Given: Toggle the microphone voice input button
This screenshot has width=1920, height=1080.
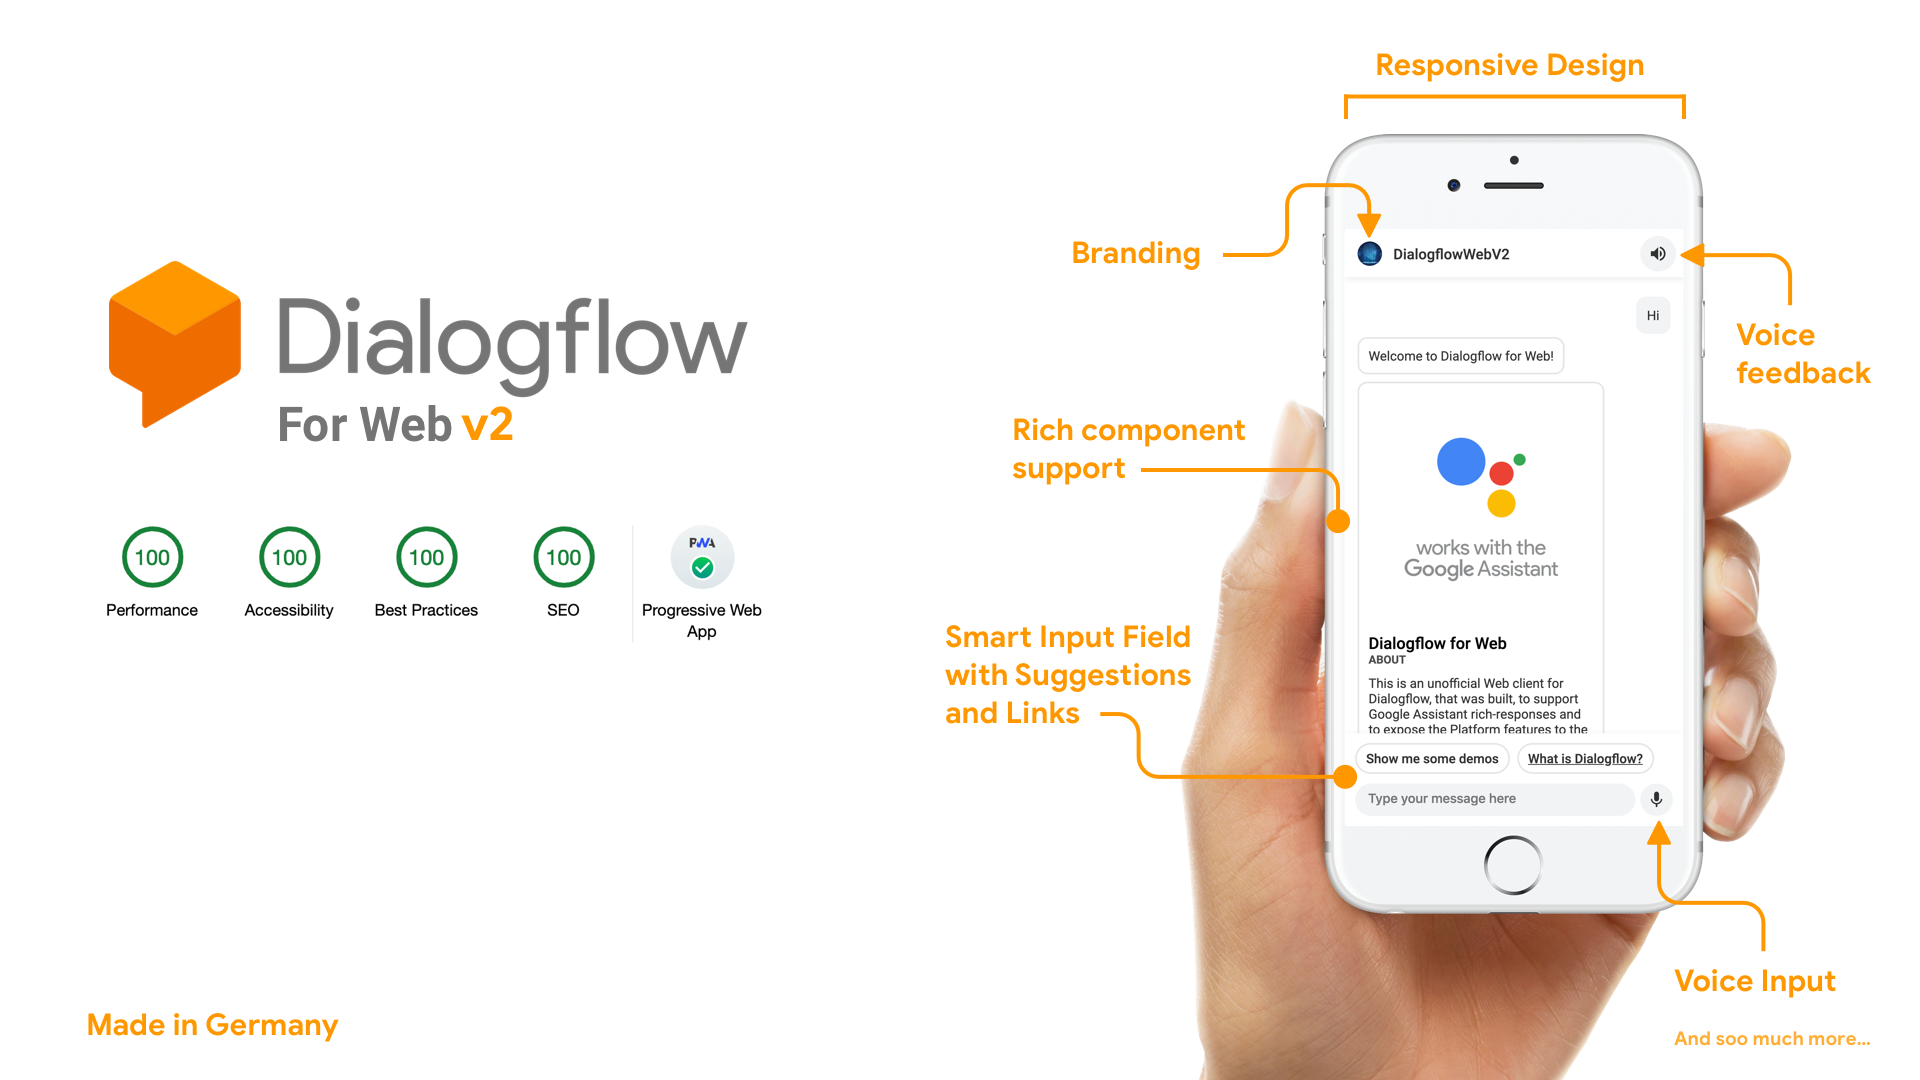Looking at the screenshot, I should coord(1655,799).
